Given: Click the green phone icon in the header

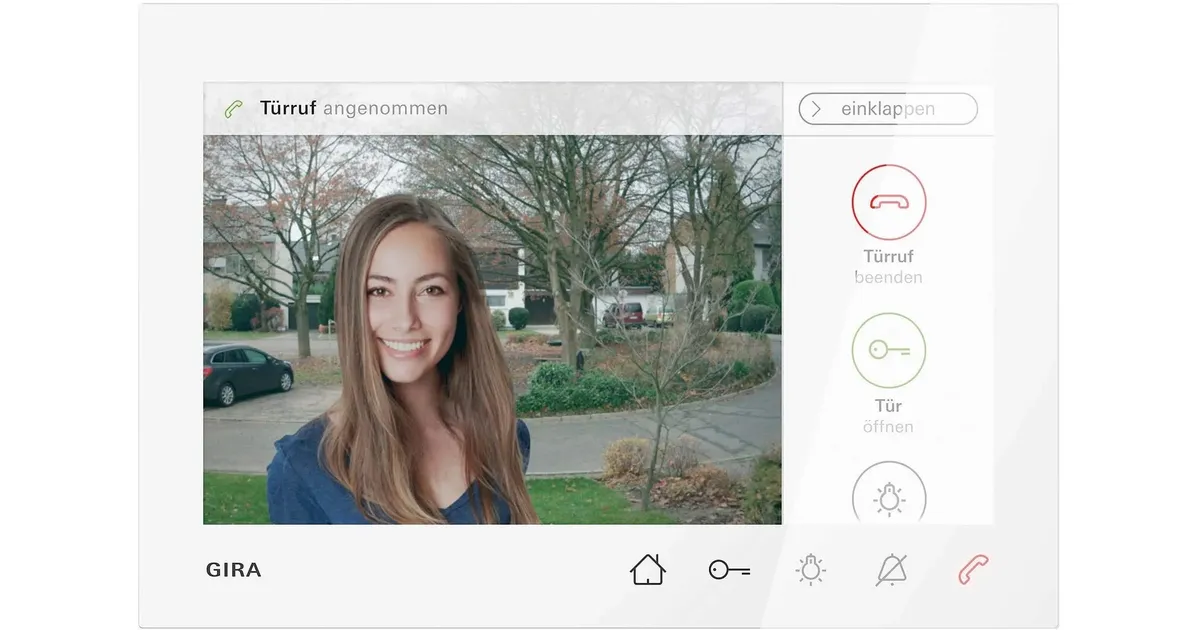Looking at the screenshot, I should point(234,109).
